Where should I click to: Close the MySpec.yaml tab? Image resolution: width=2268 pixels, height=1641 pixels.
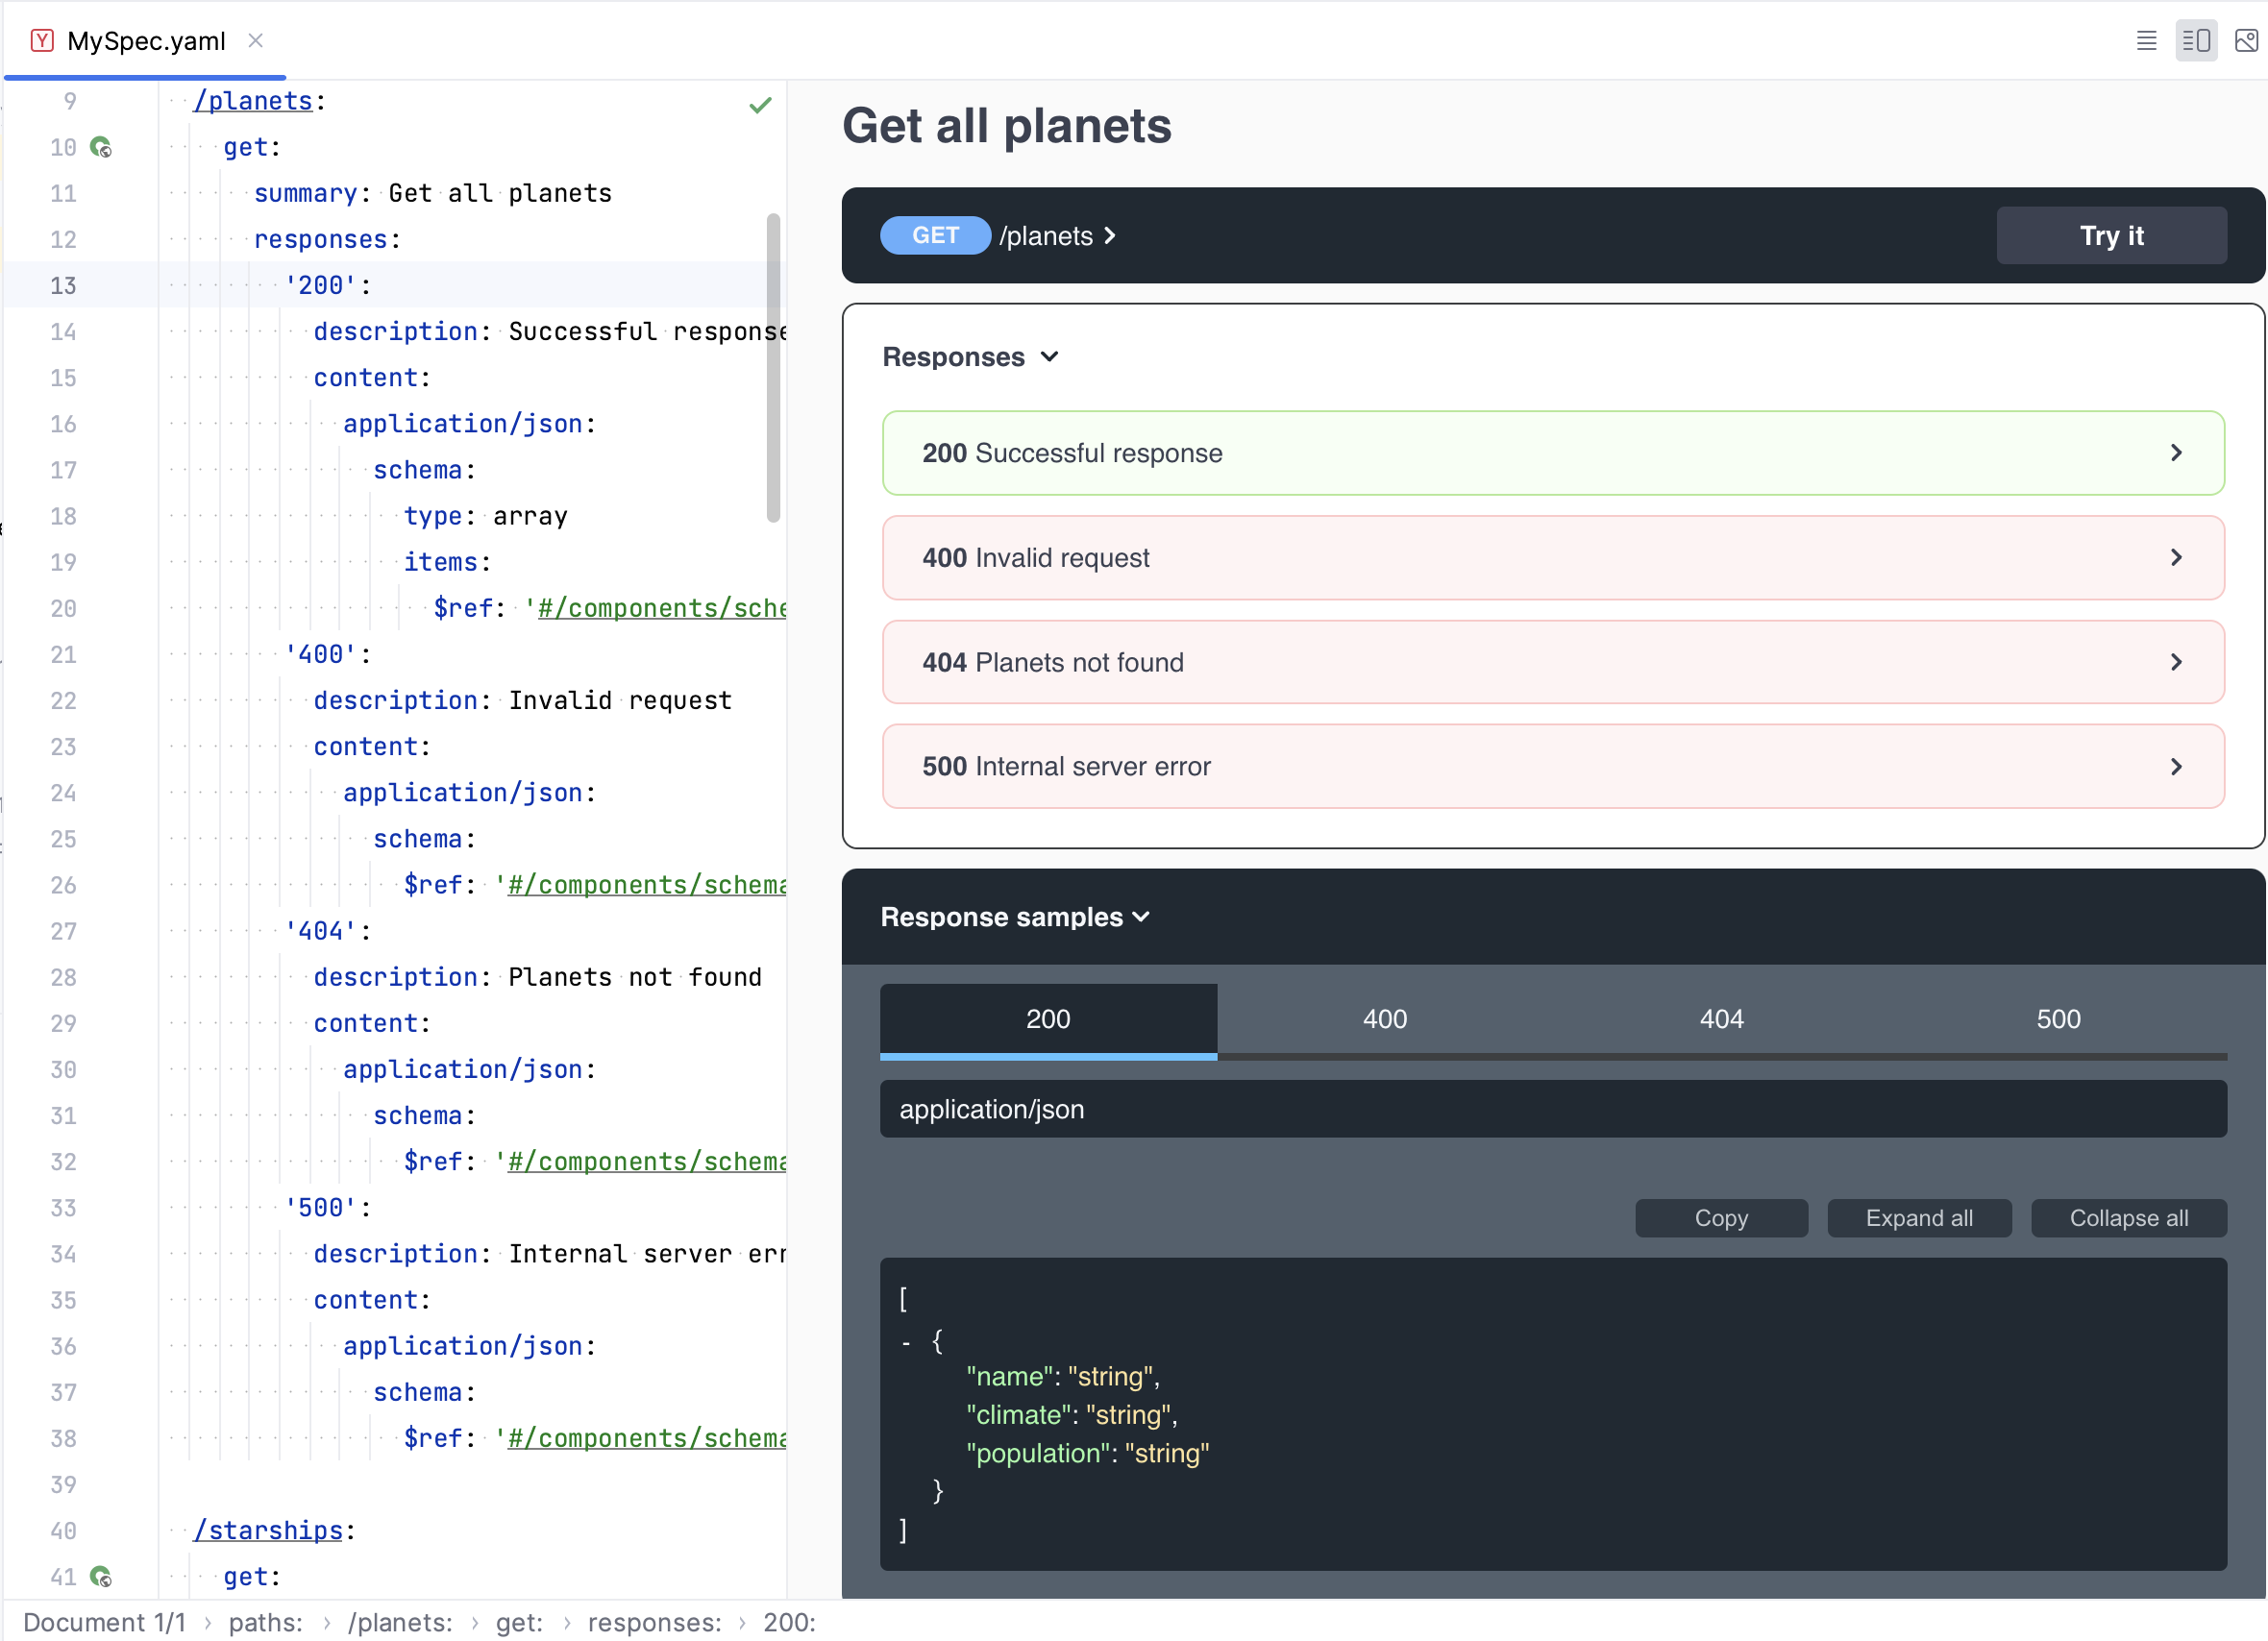256,41
